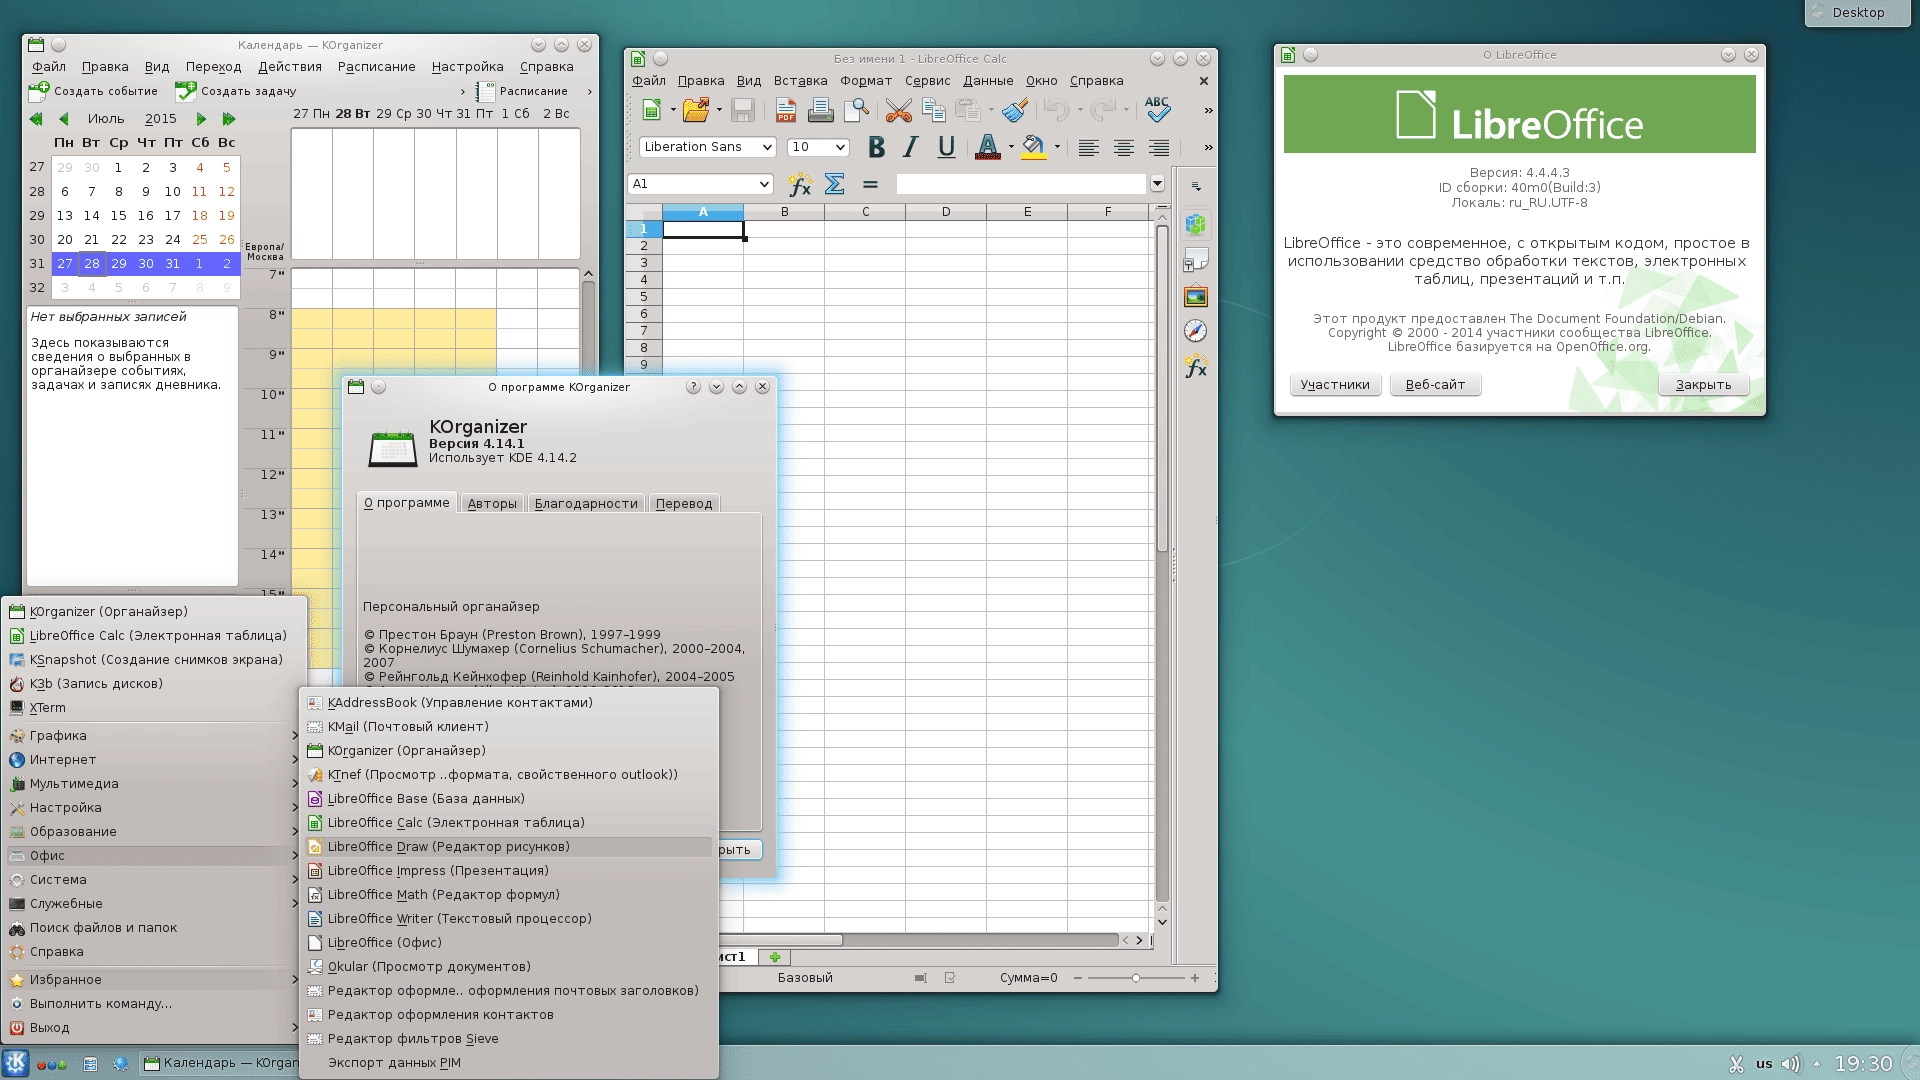The height and width of the screenshot is (1080, 1920).
Task: Open font color dropdown arrow
Action: tap(1011, 148)
